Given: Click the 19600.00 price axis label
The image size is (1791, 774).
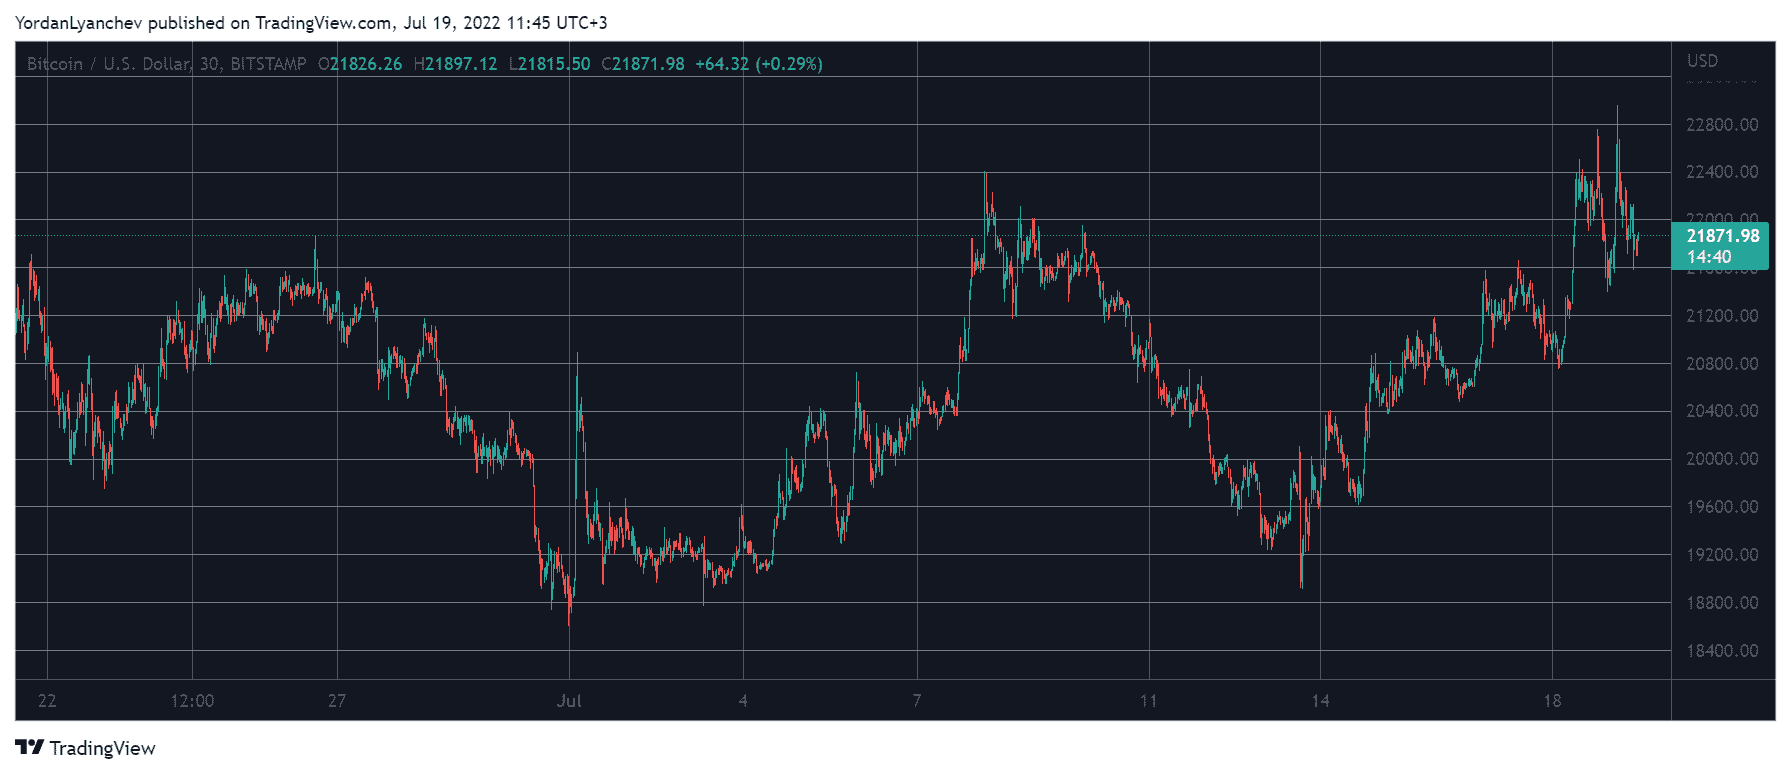Looking at the screenshot, I should pyautogui.click(x=1722, y=507).
